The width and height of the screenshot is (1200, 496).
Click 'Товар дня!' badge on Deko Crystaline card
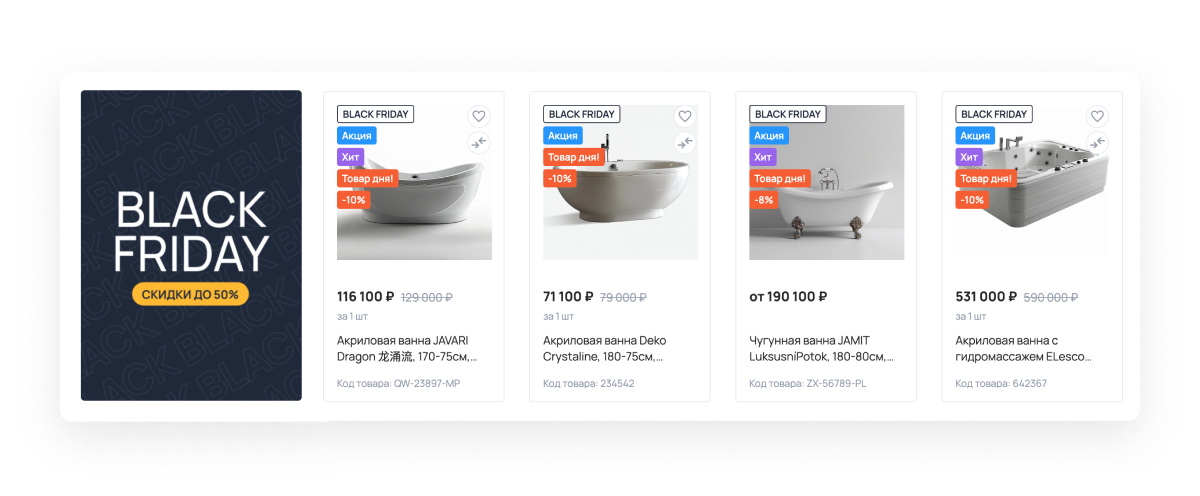click(x=574, y=157)
